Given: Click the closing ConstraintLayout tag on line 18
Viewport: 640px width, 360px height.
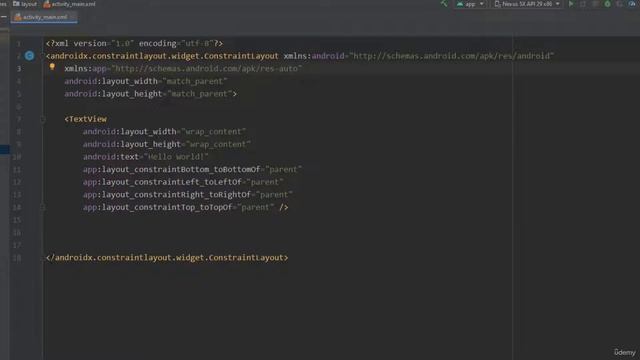Looking at the screenshot, I should [167, 258].
